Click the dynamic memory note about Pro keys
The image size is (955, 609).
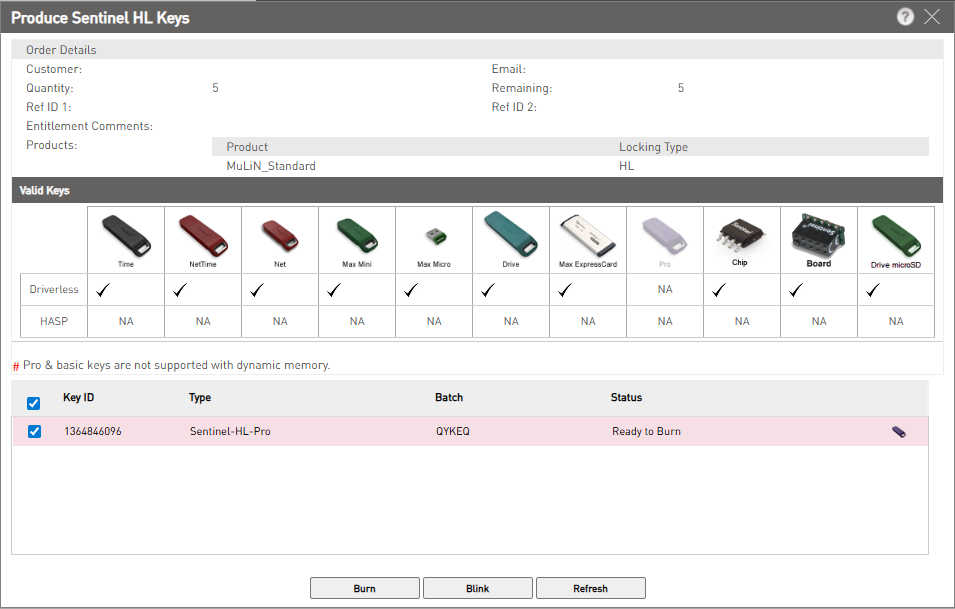[x=177, y=365]
